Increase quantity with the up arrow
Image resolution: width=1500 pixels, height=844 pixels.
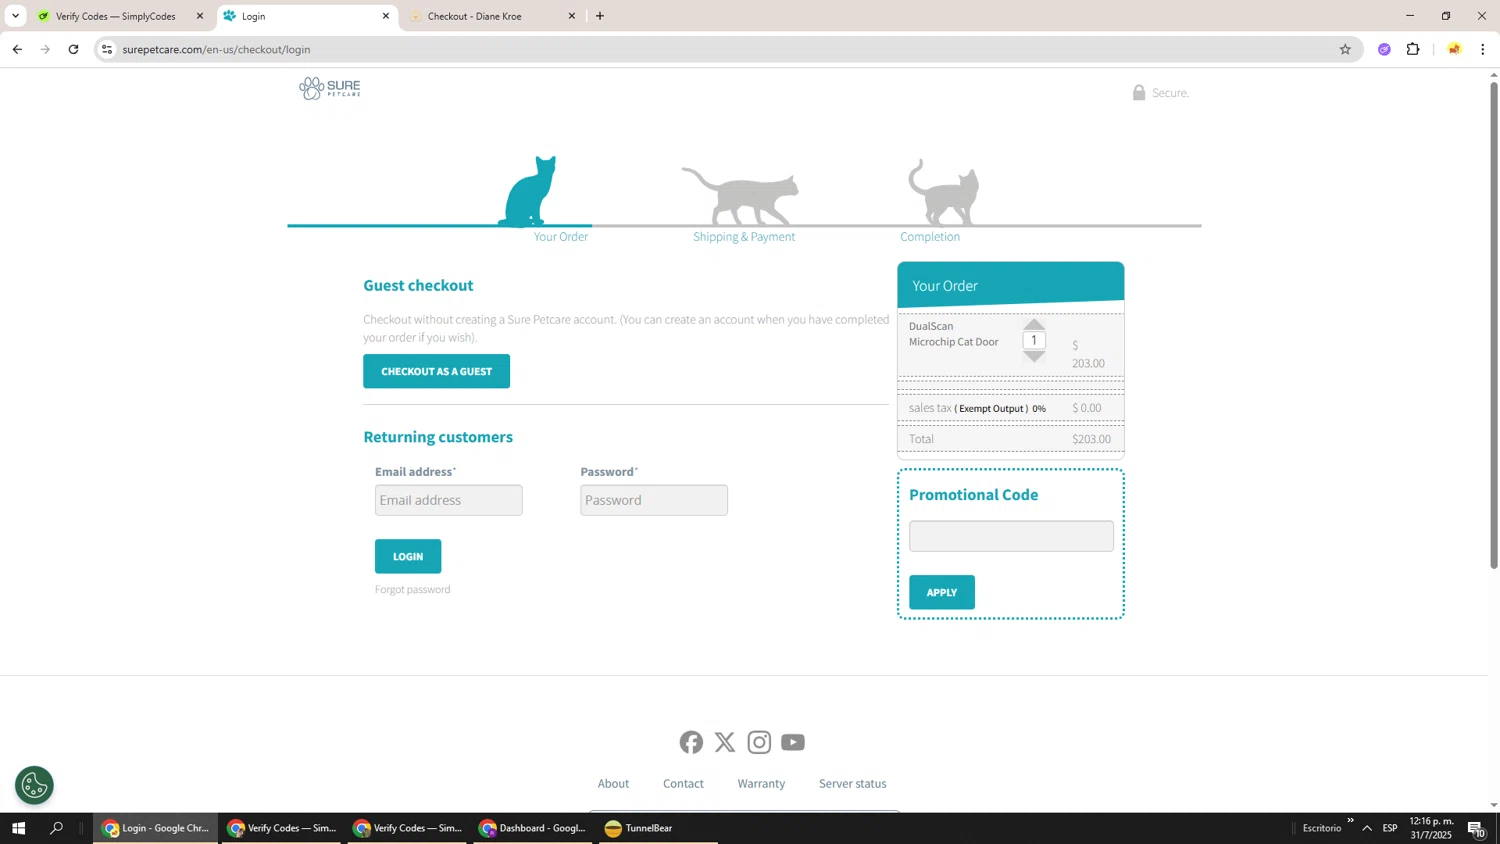1034,325
